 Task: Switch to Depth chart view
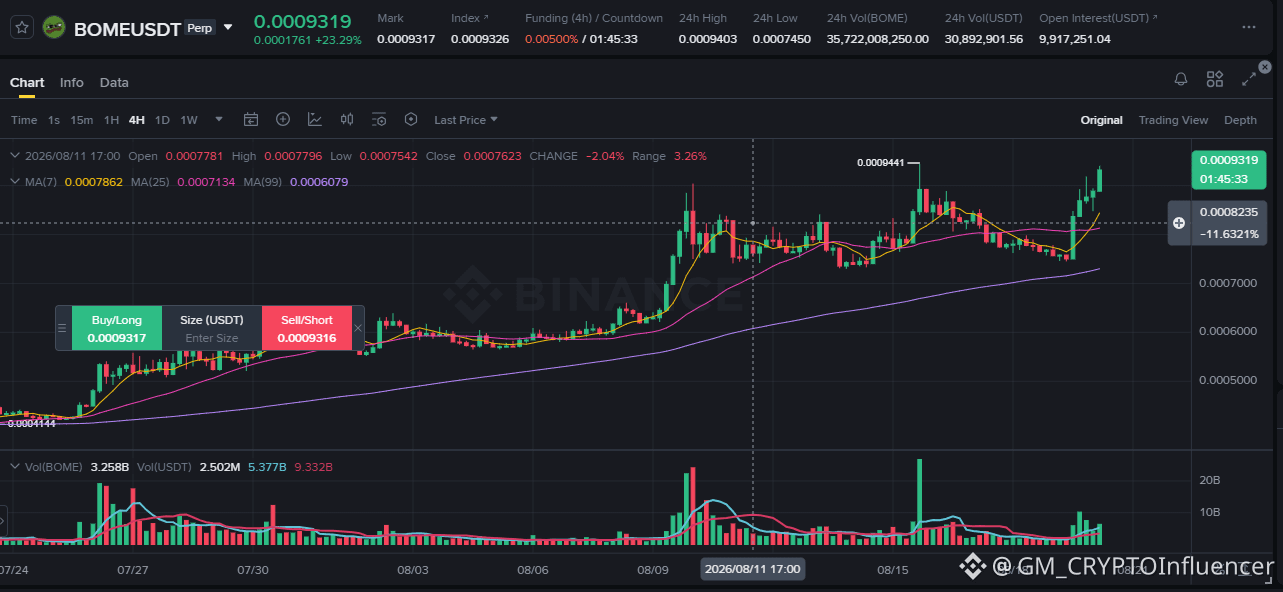1240,120
